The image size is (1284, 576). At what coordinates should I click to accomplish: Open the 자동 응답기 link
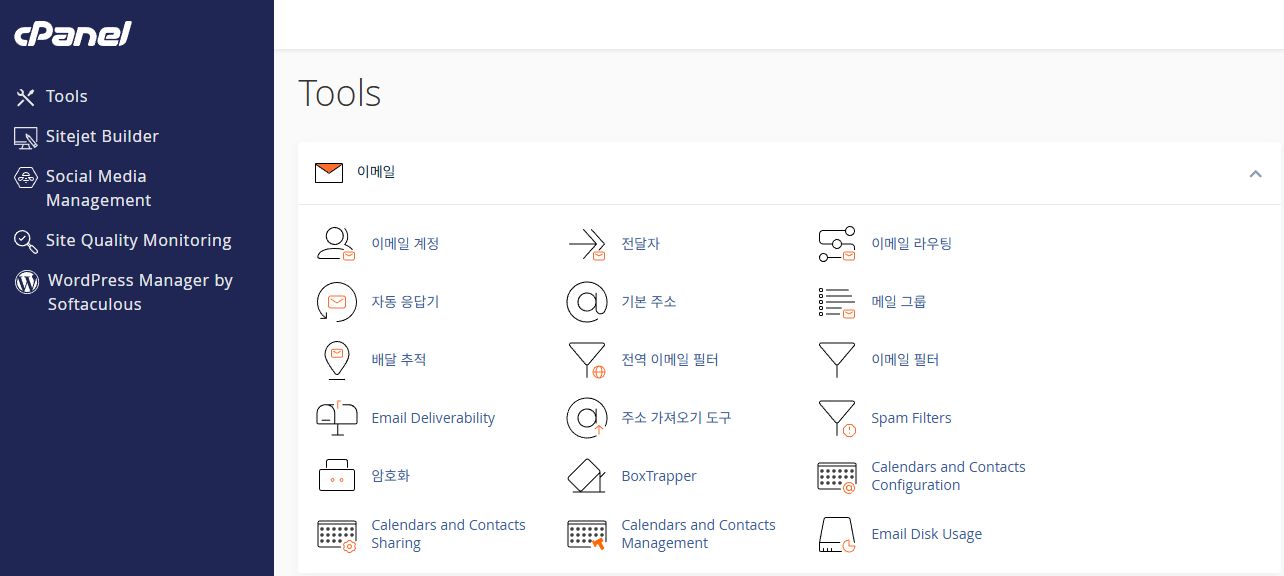[405, 302]
